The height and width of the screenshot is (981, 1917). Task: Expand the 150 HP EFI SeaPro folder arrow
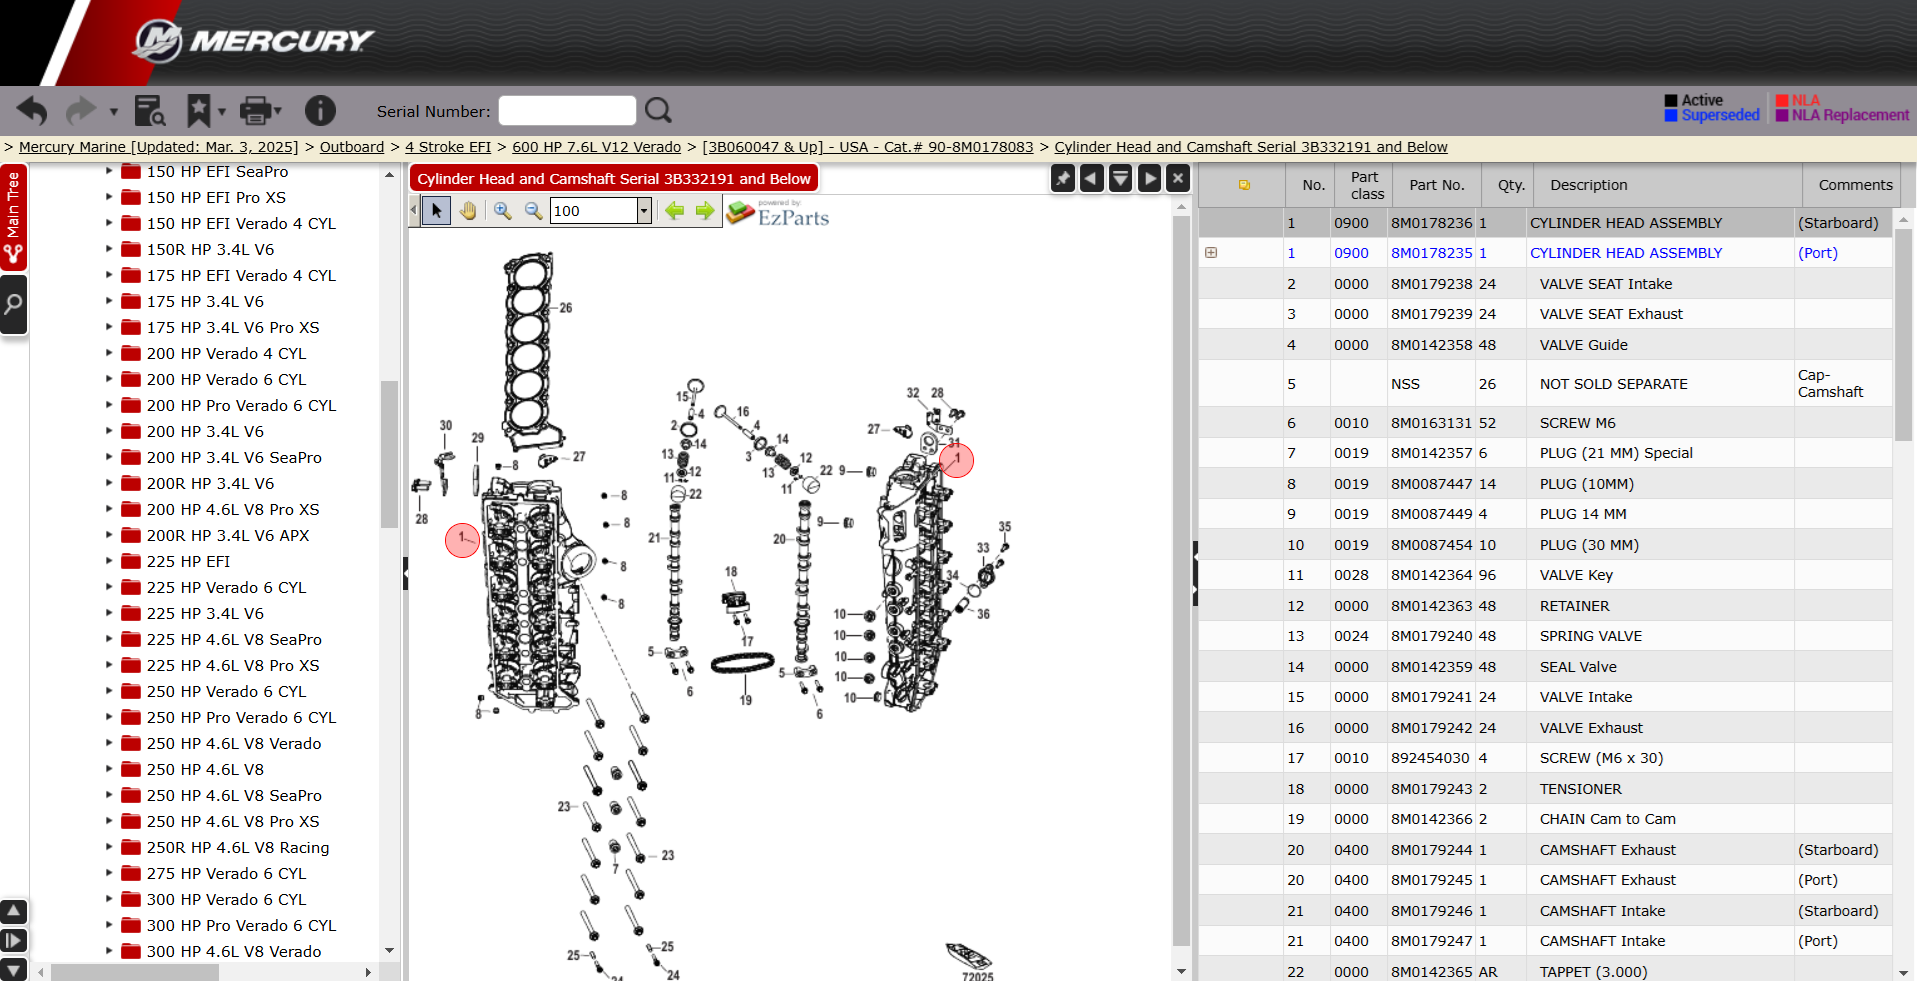[x=109, y=171]
